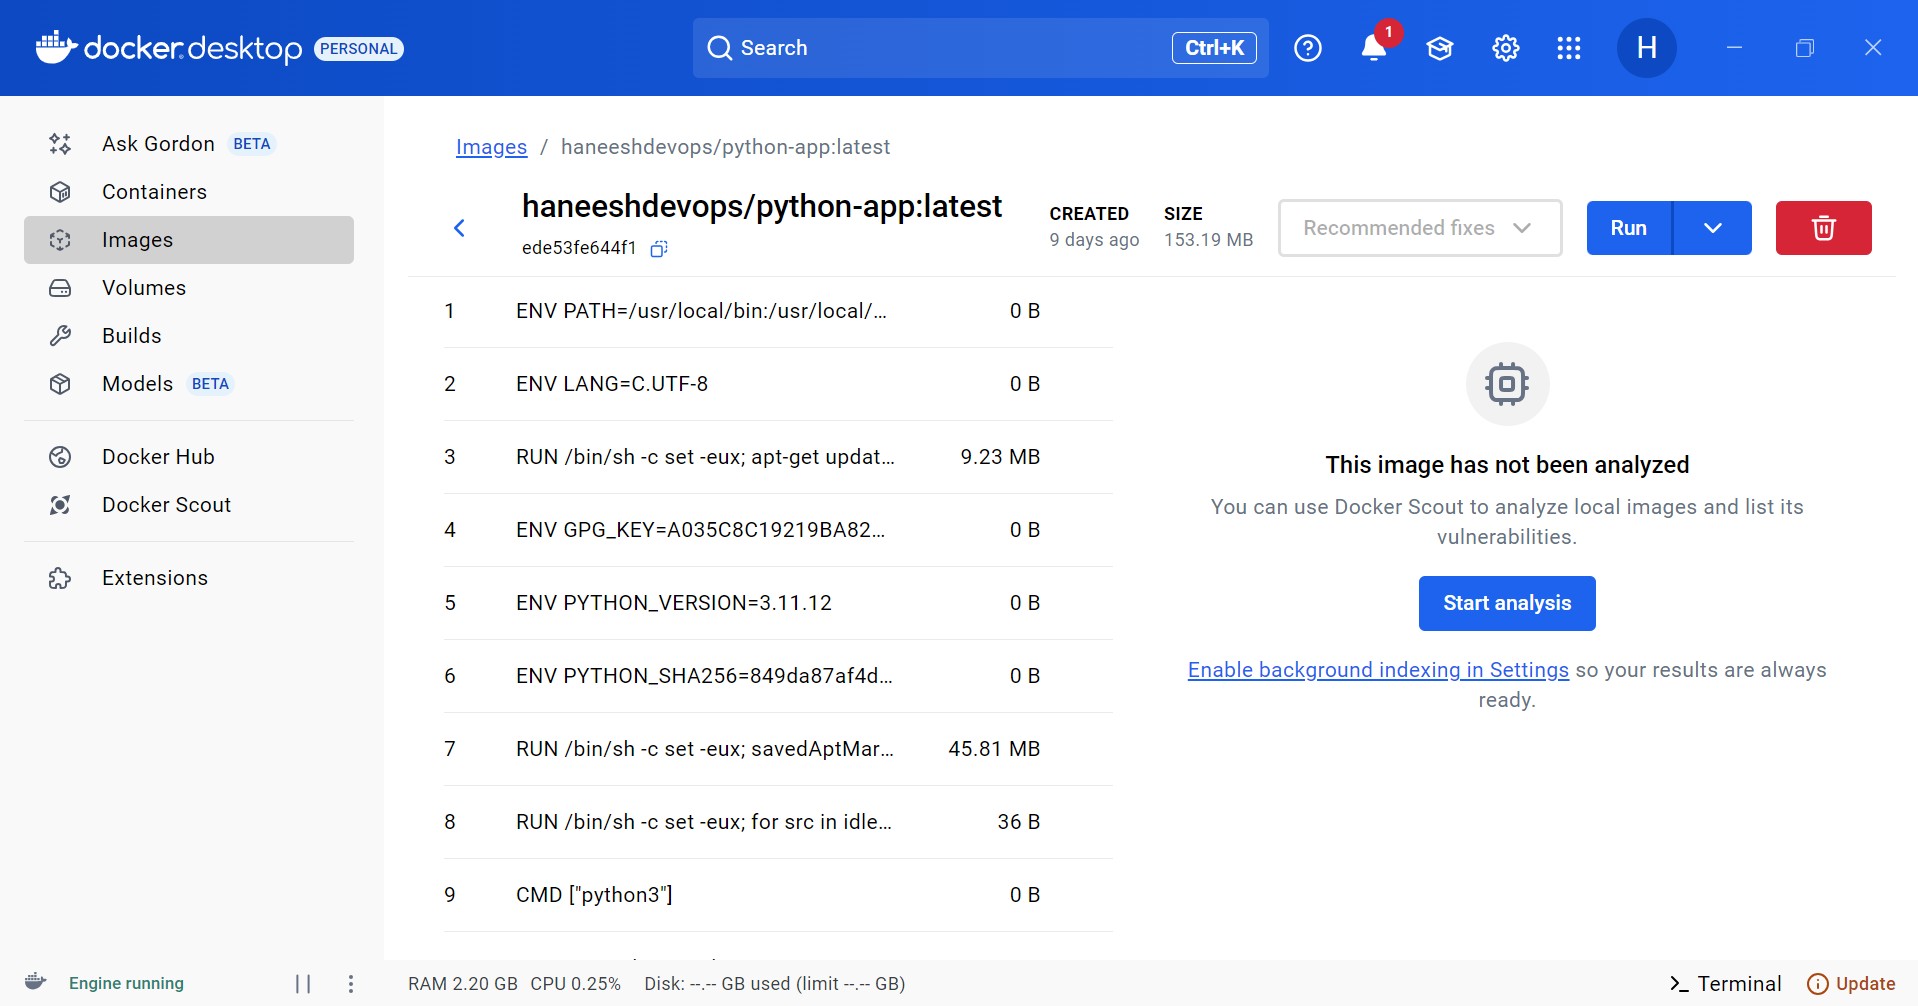This screenshot has width=1918, height=1006.
Task: Delete image with red trash button
Action: tap(1823, 228)
